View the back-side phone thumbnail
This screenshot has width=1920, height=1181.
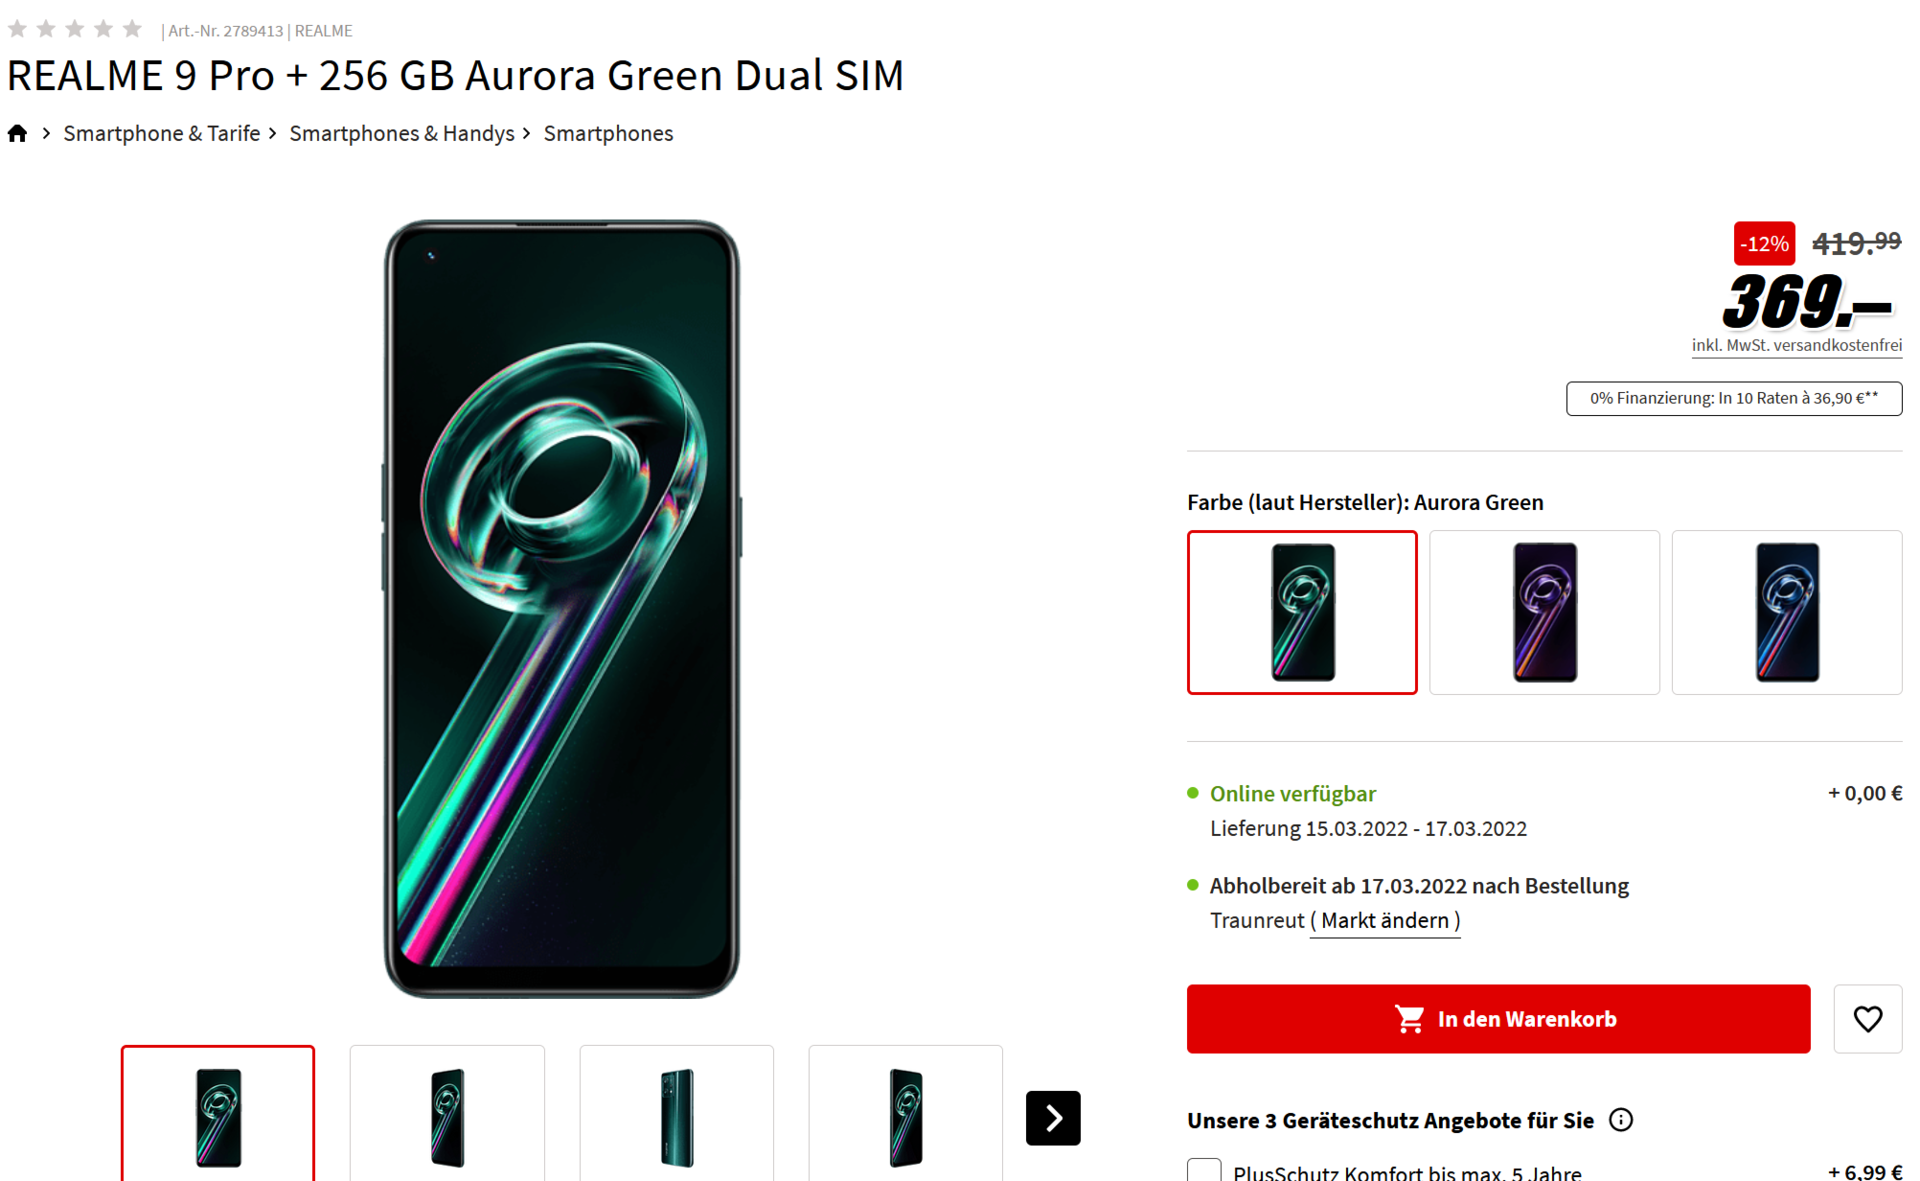[x=676, y=1116]
